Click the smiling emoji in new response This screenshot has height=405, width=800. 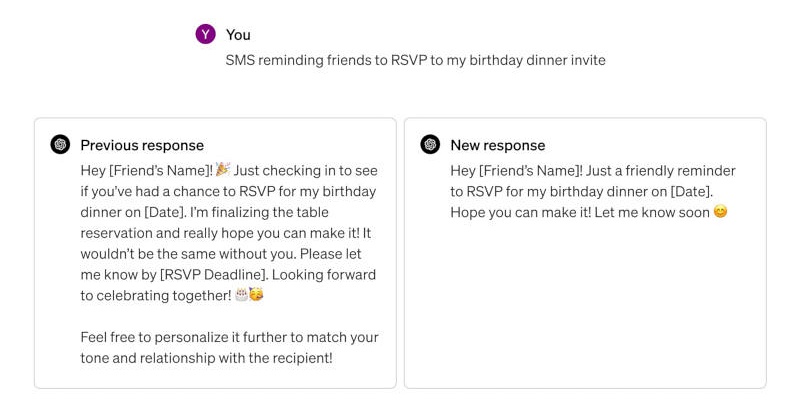click(x=720, y=212)
